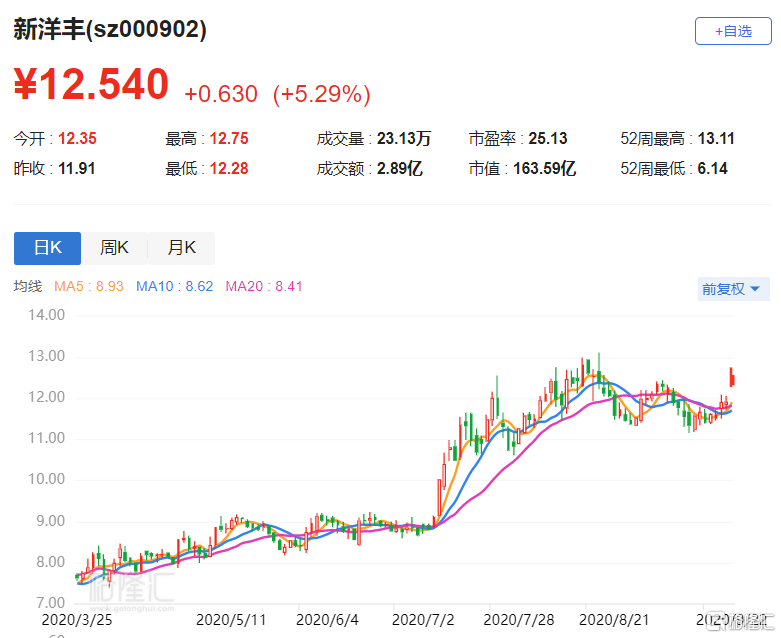Click the latest red candlestick on chart
781x638 pixels.
click(x=732, y=377)
